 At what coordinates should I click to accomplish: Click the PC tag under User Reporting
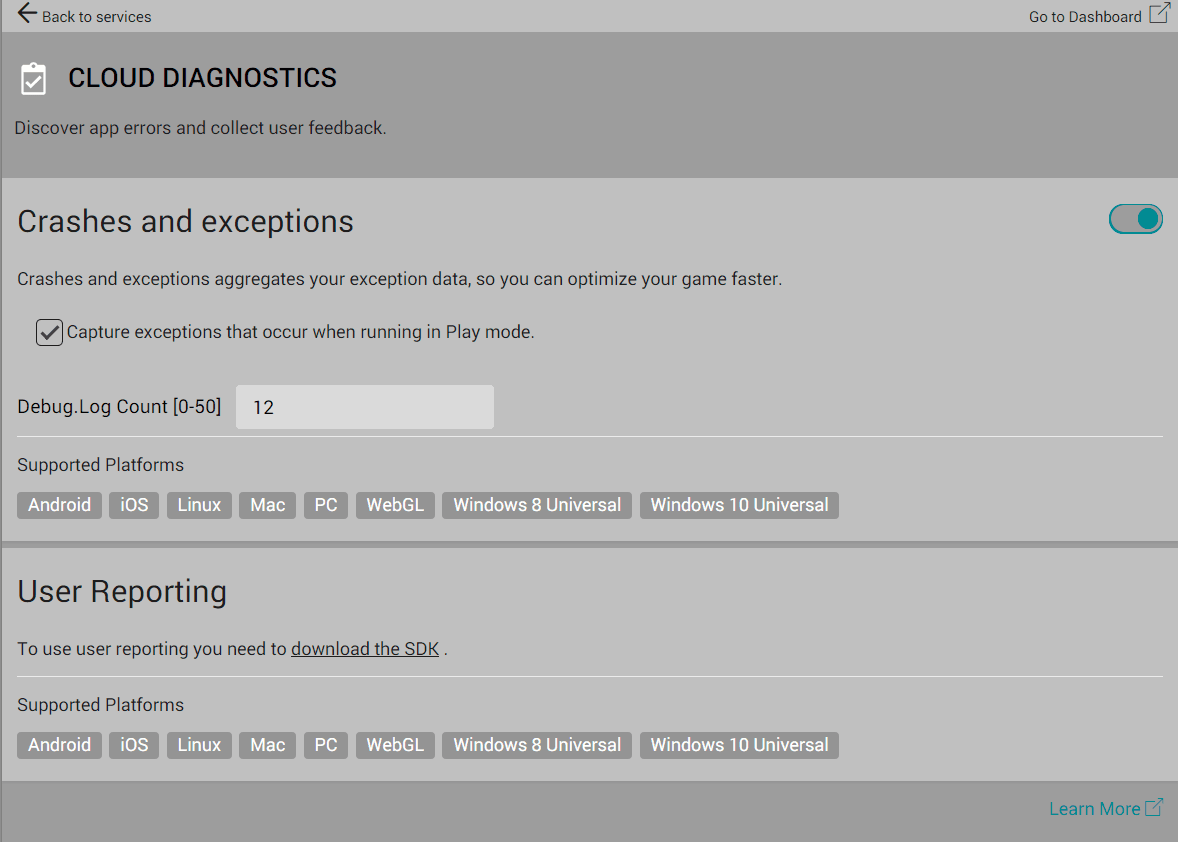tap(326, 745)
